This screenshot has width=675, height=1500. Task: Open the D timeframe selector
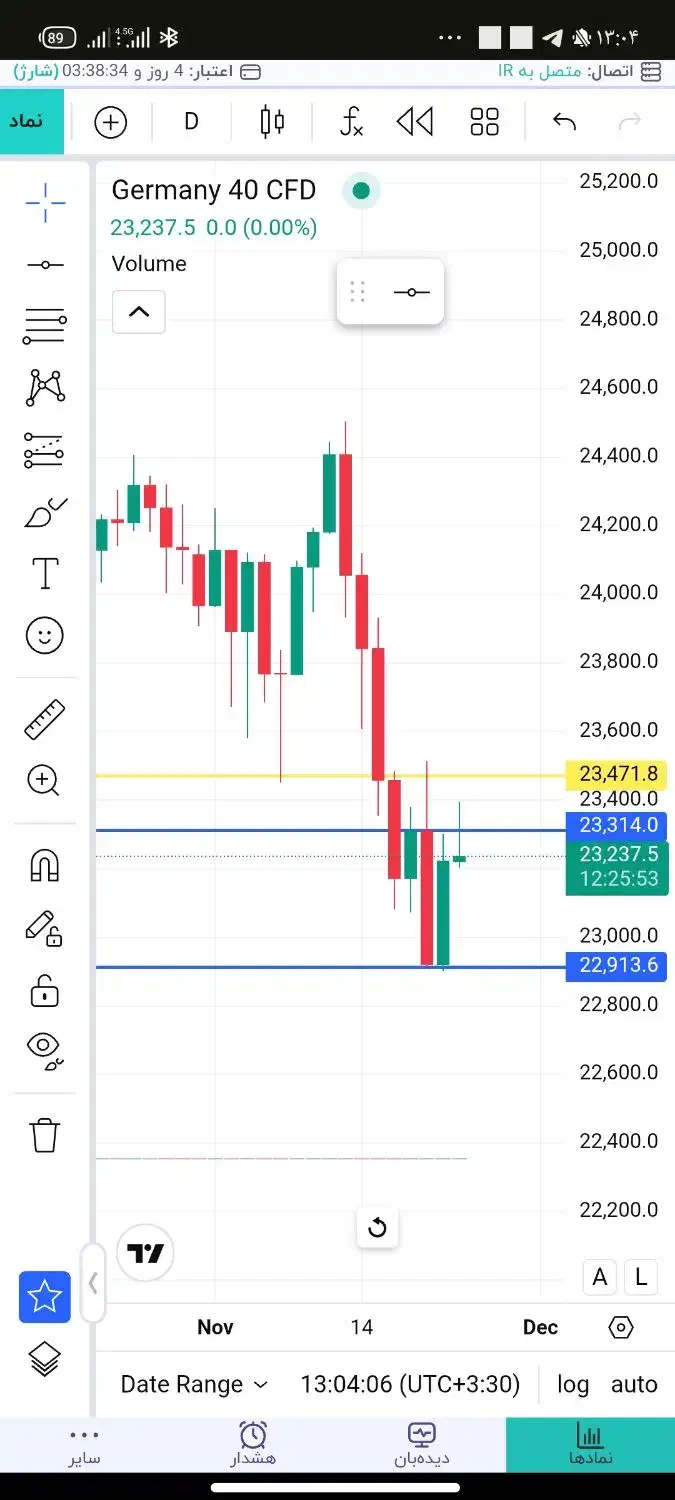coord(191,122)
